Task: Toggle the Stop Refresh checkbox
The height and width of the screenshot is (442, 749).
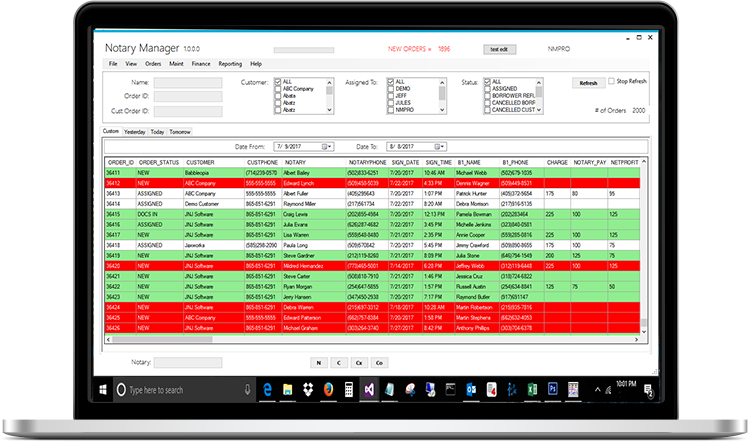Action: (x=612, y=81)
